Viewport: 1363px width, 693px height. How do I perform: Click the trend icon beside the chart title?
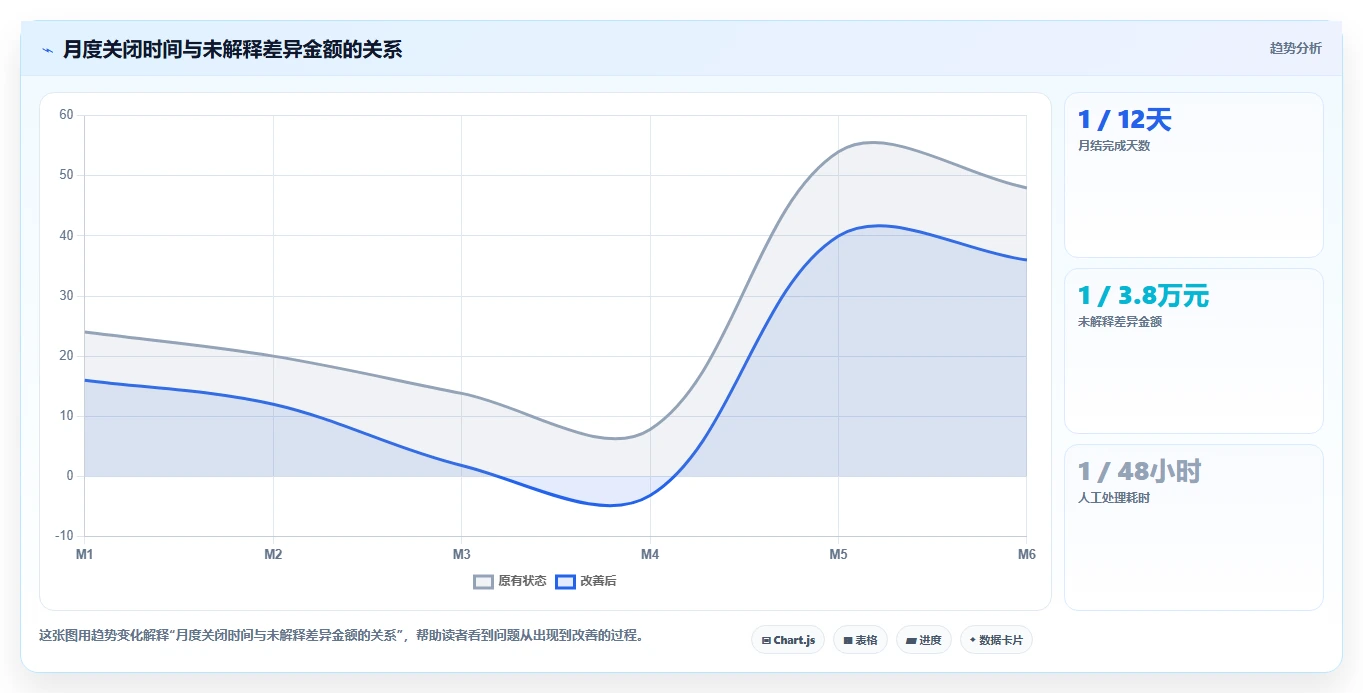47,50
